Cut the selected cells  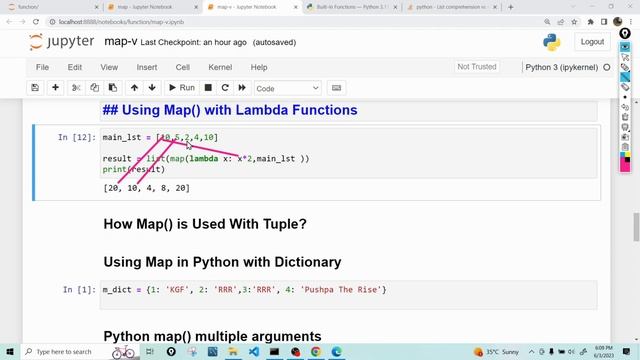76,88
